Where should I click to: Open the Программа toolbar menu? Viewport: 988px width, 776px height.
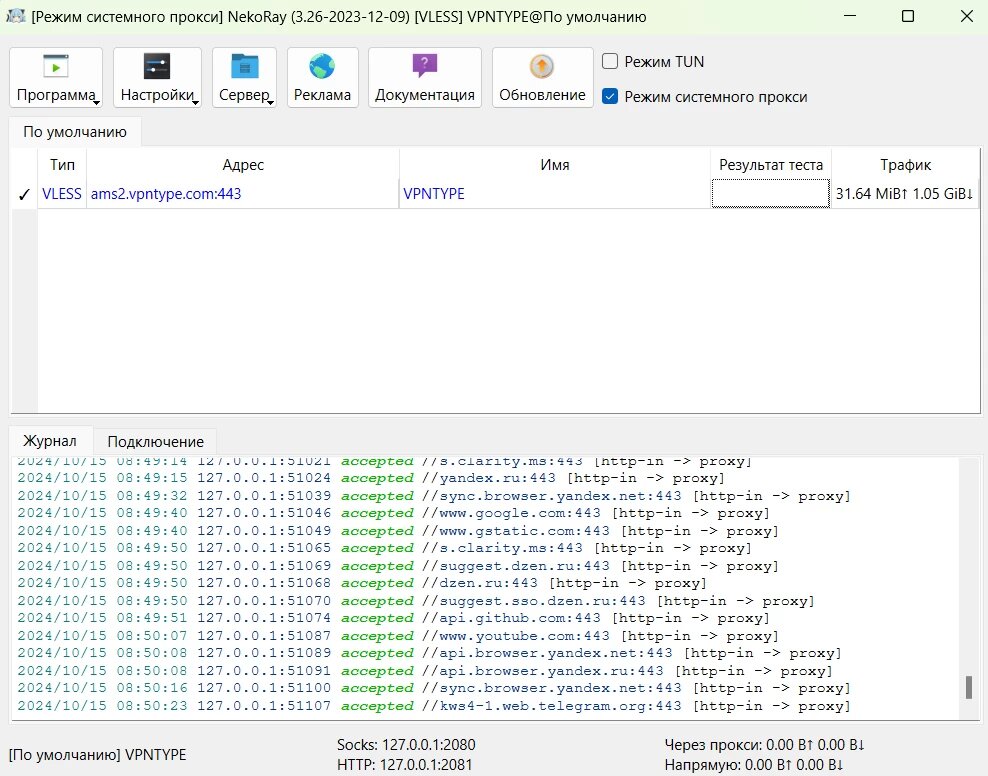[x=56, y=77]
